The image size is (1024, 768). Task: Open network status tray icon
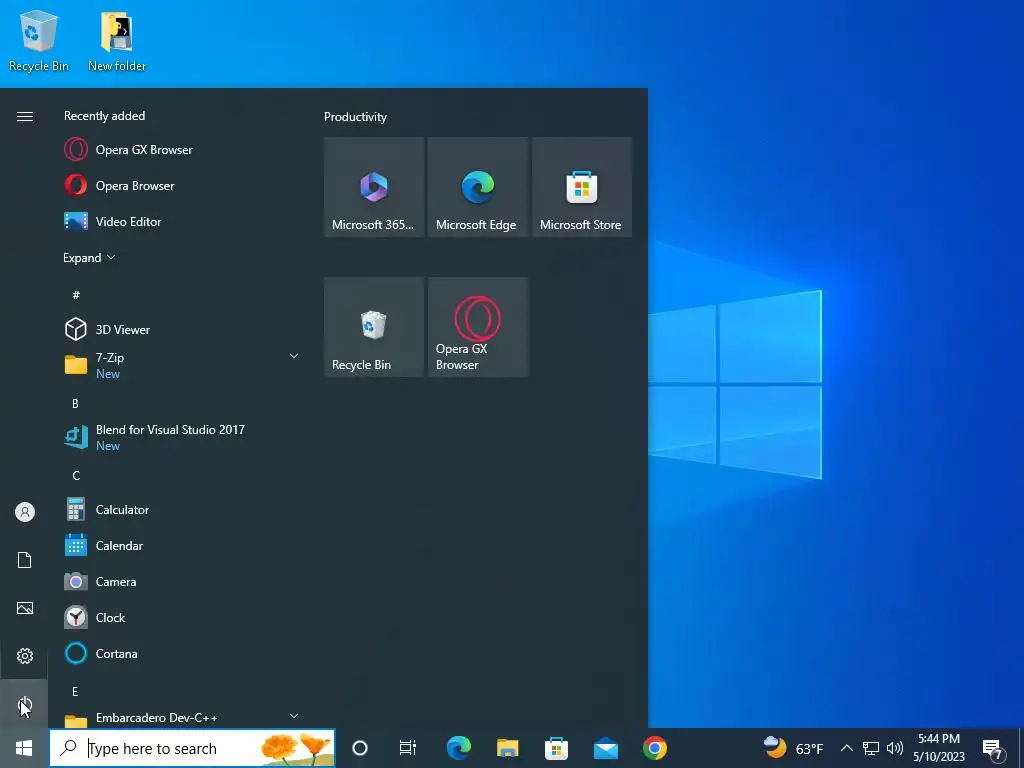pyautogui.click(x=871, y=748)
